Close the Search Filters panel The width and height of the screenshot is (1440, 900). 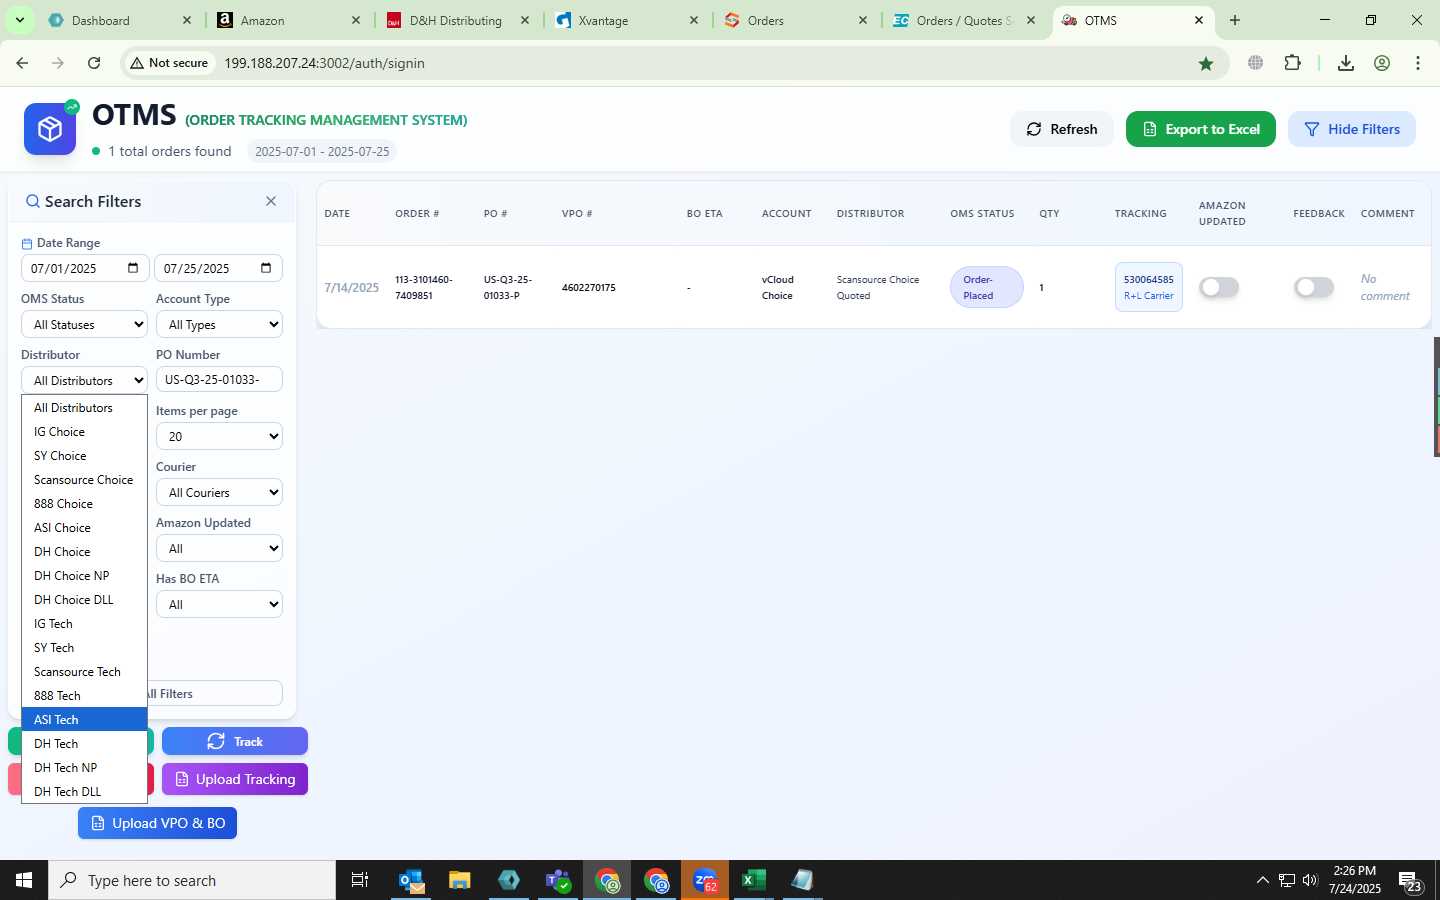271,201
